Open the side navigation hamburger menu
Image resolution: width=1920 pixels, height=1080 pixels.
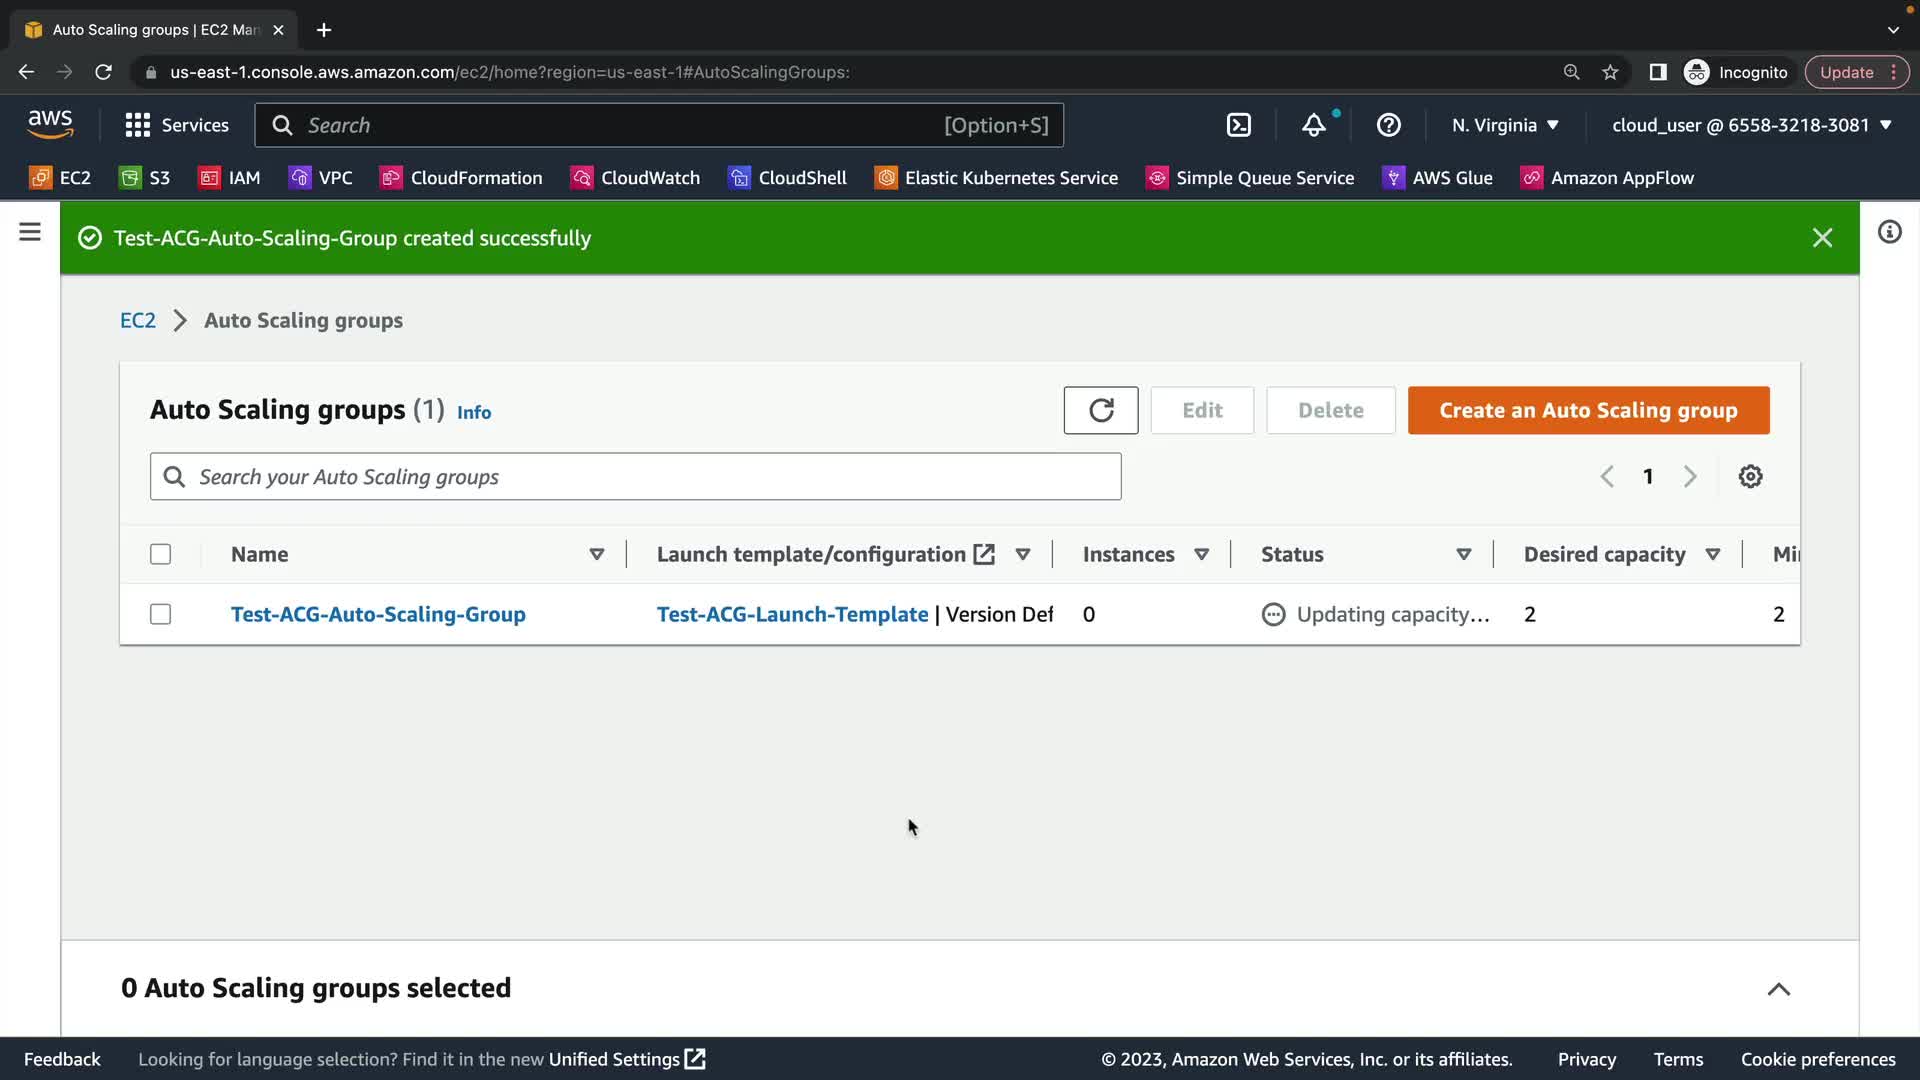(x=30, y=232)
